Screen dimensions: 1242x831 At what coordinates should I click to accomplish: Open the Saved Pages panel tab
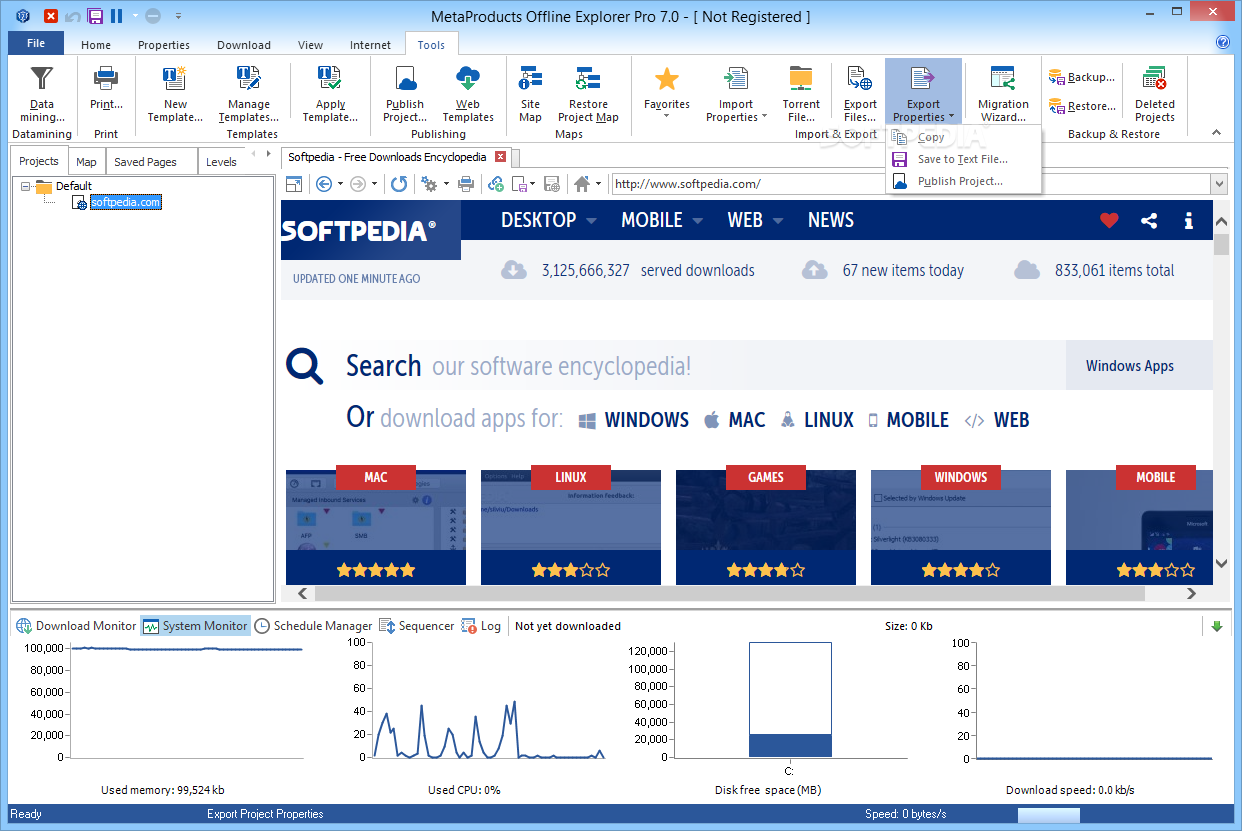coord(145,161)
